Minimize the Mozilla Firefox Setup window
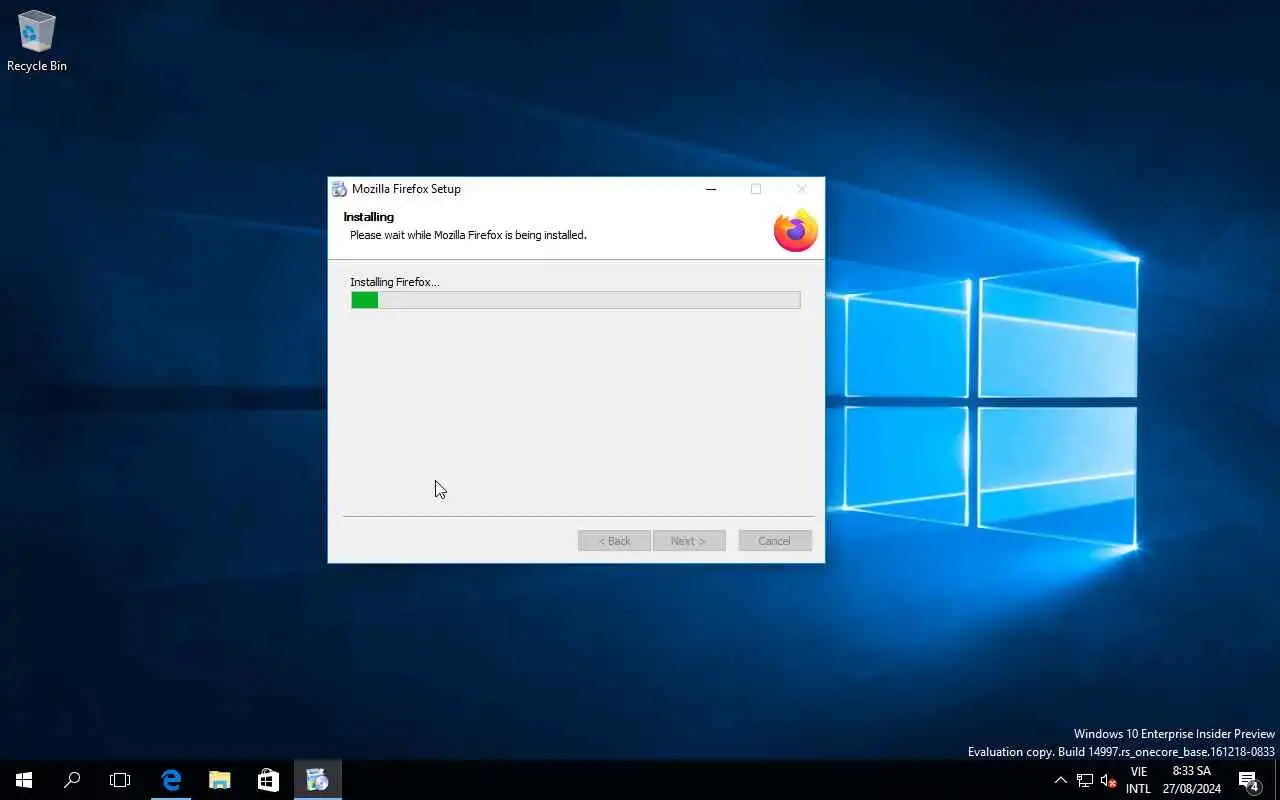 711,189
